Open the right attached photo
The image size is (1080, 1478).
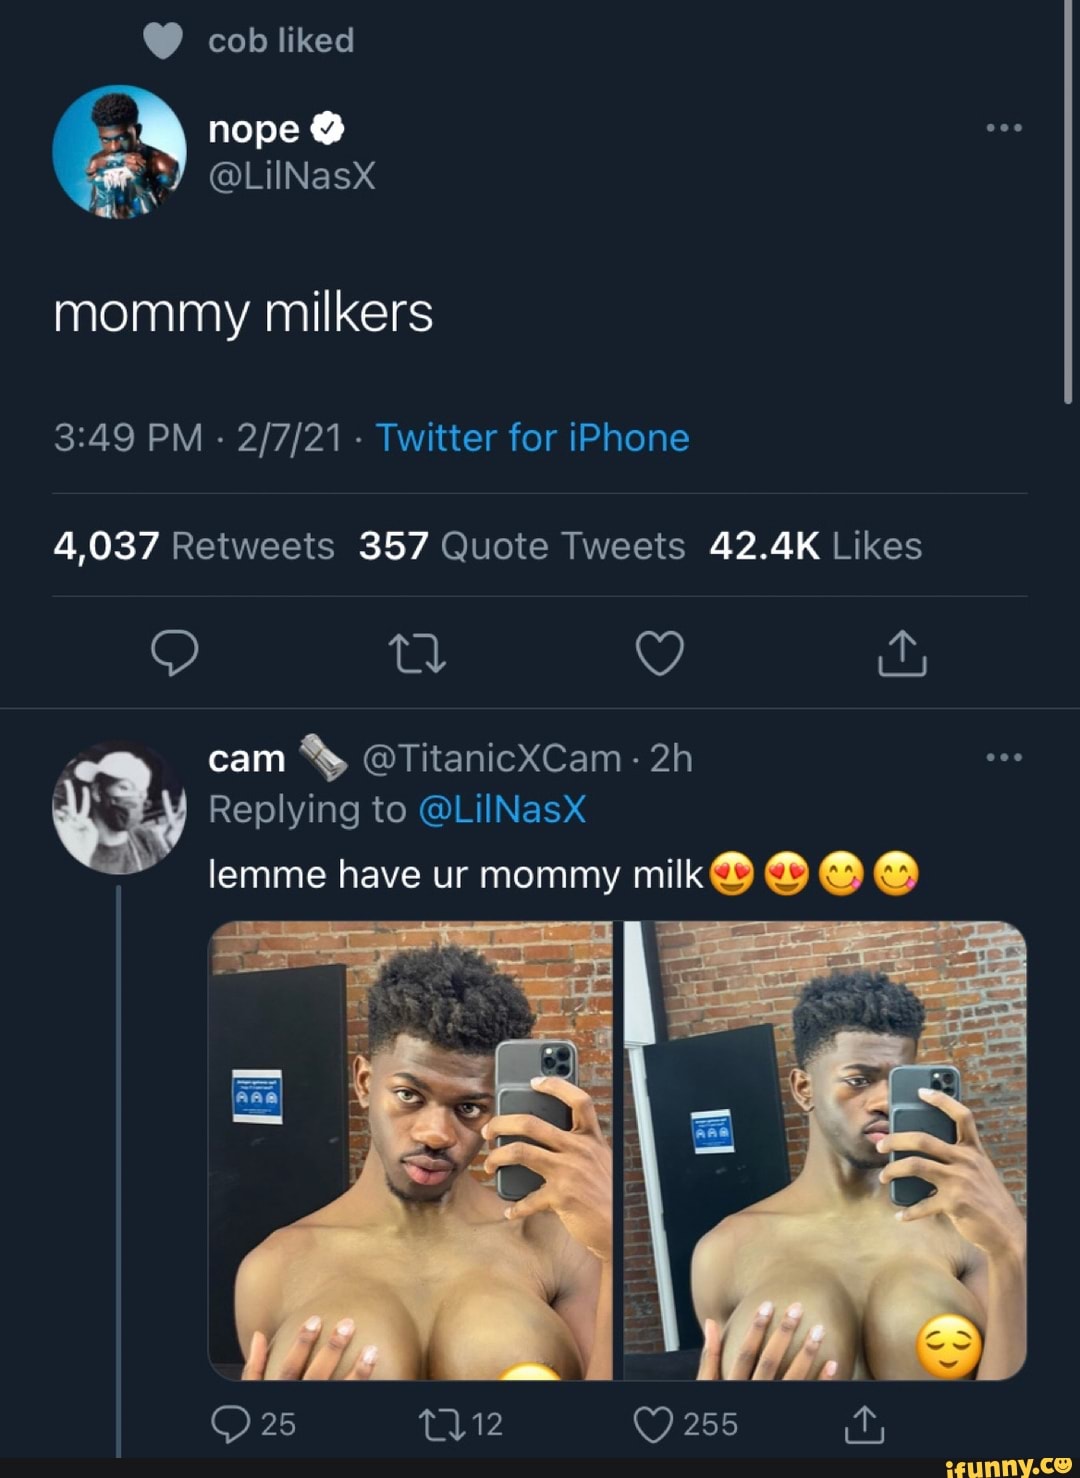click(x=825, y=1150)
